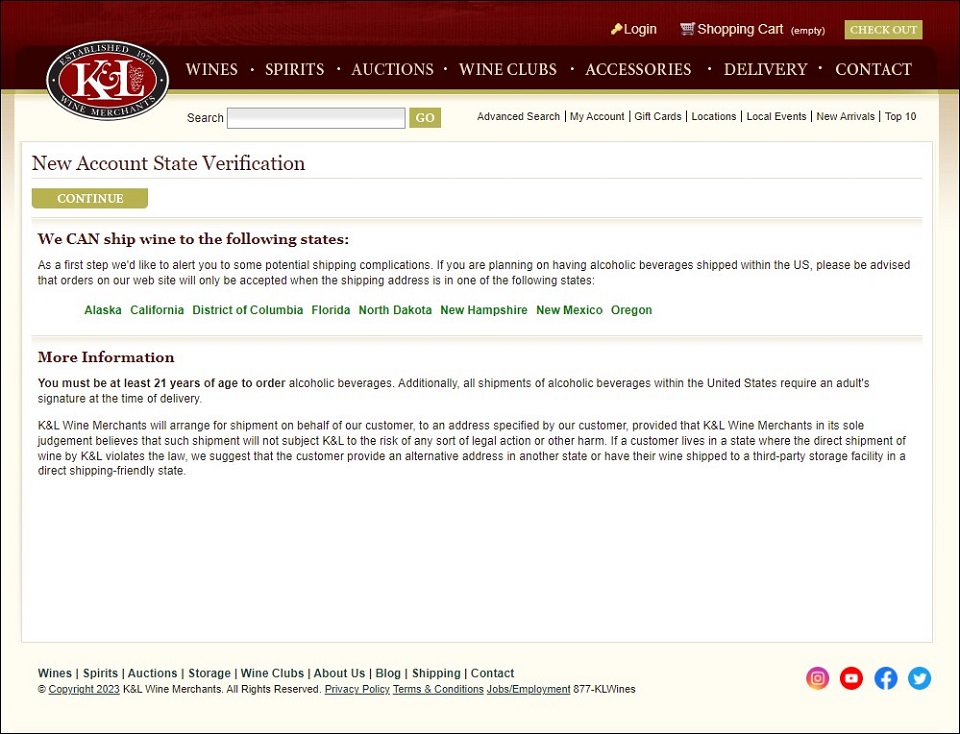Open the Local Events page
Viewport: 960px width, 734px height.
[x=776, y=116]
